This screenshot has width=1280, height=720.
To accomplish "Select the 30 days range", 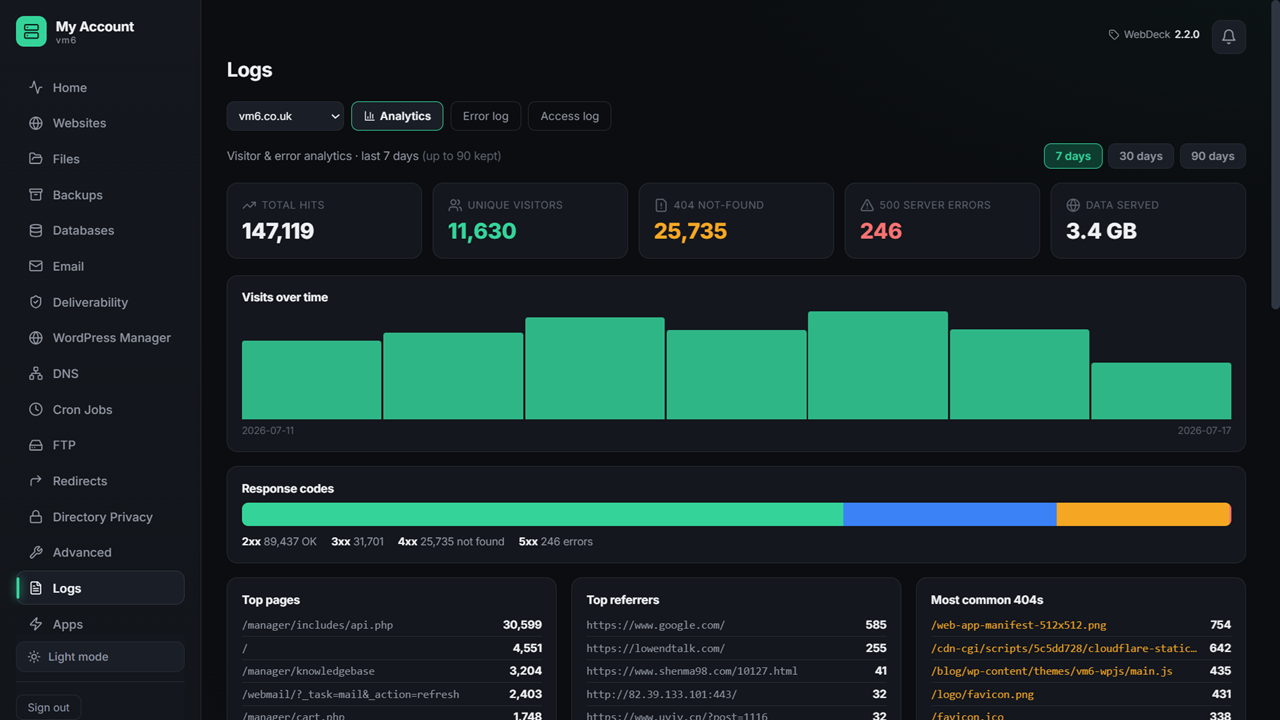I will tap(1141, 156).
